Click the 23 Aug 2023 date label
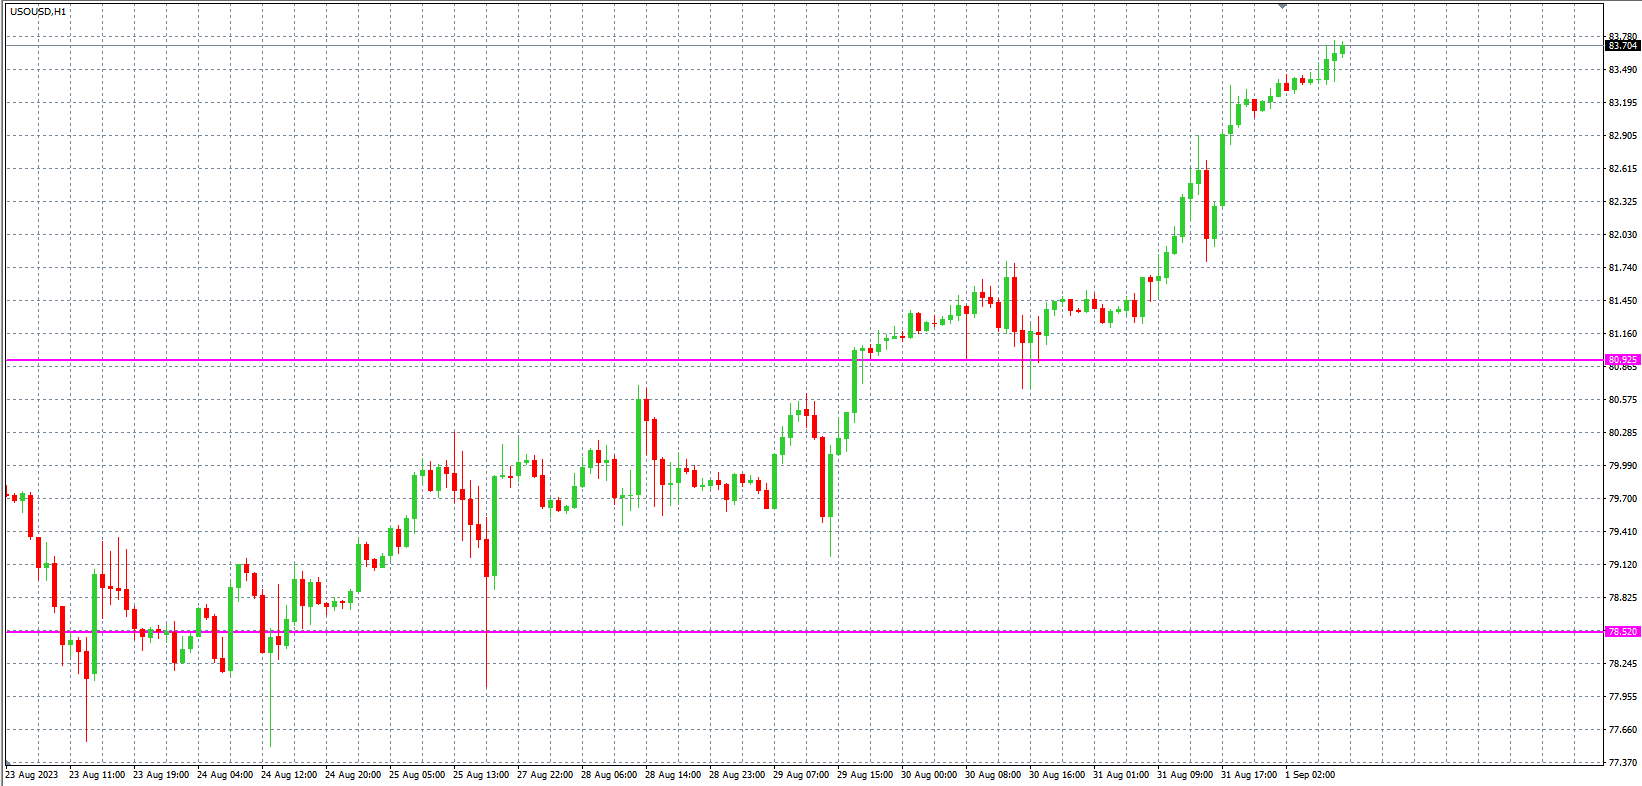The height and width of the screenshot is (786, 1642). [x=32, y=775]
